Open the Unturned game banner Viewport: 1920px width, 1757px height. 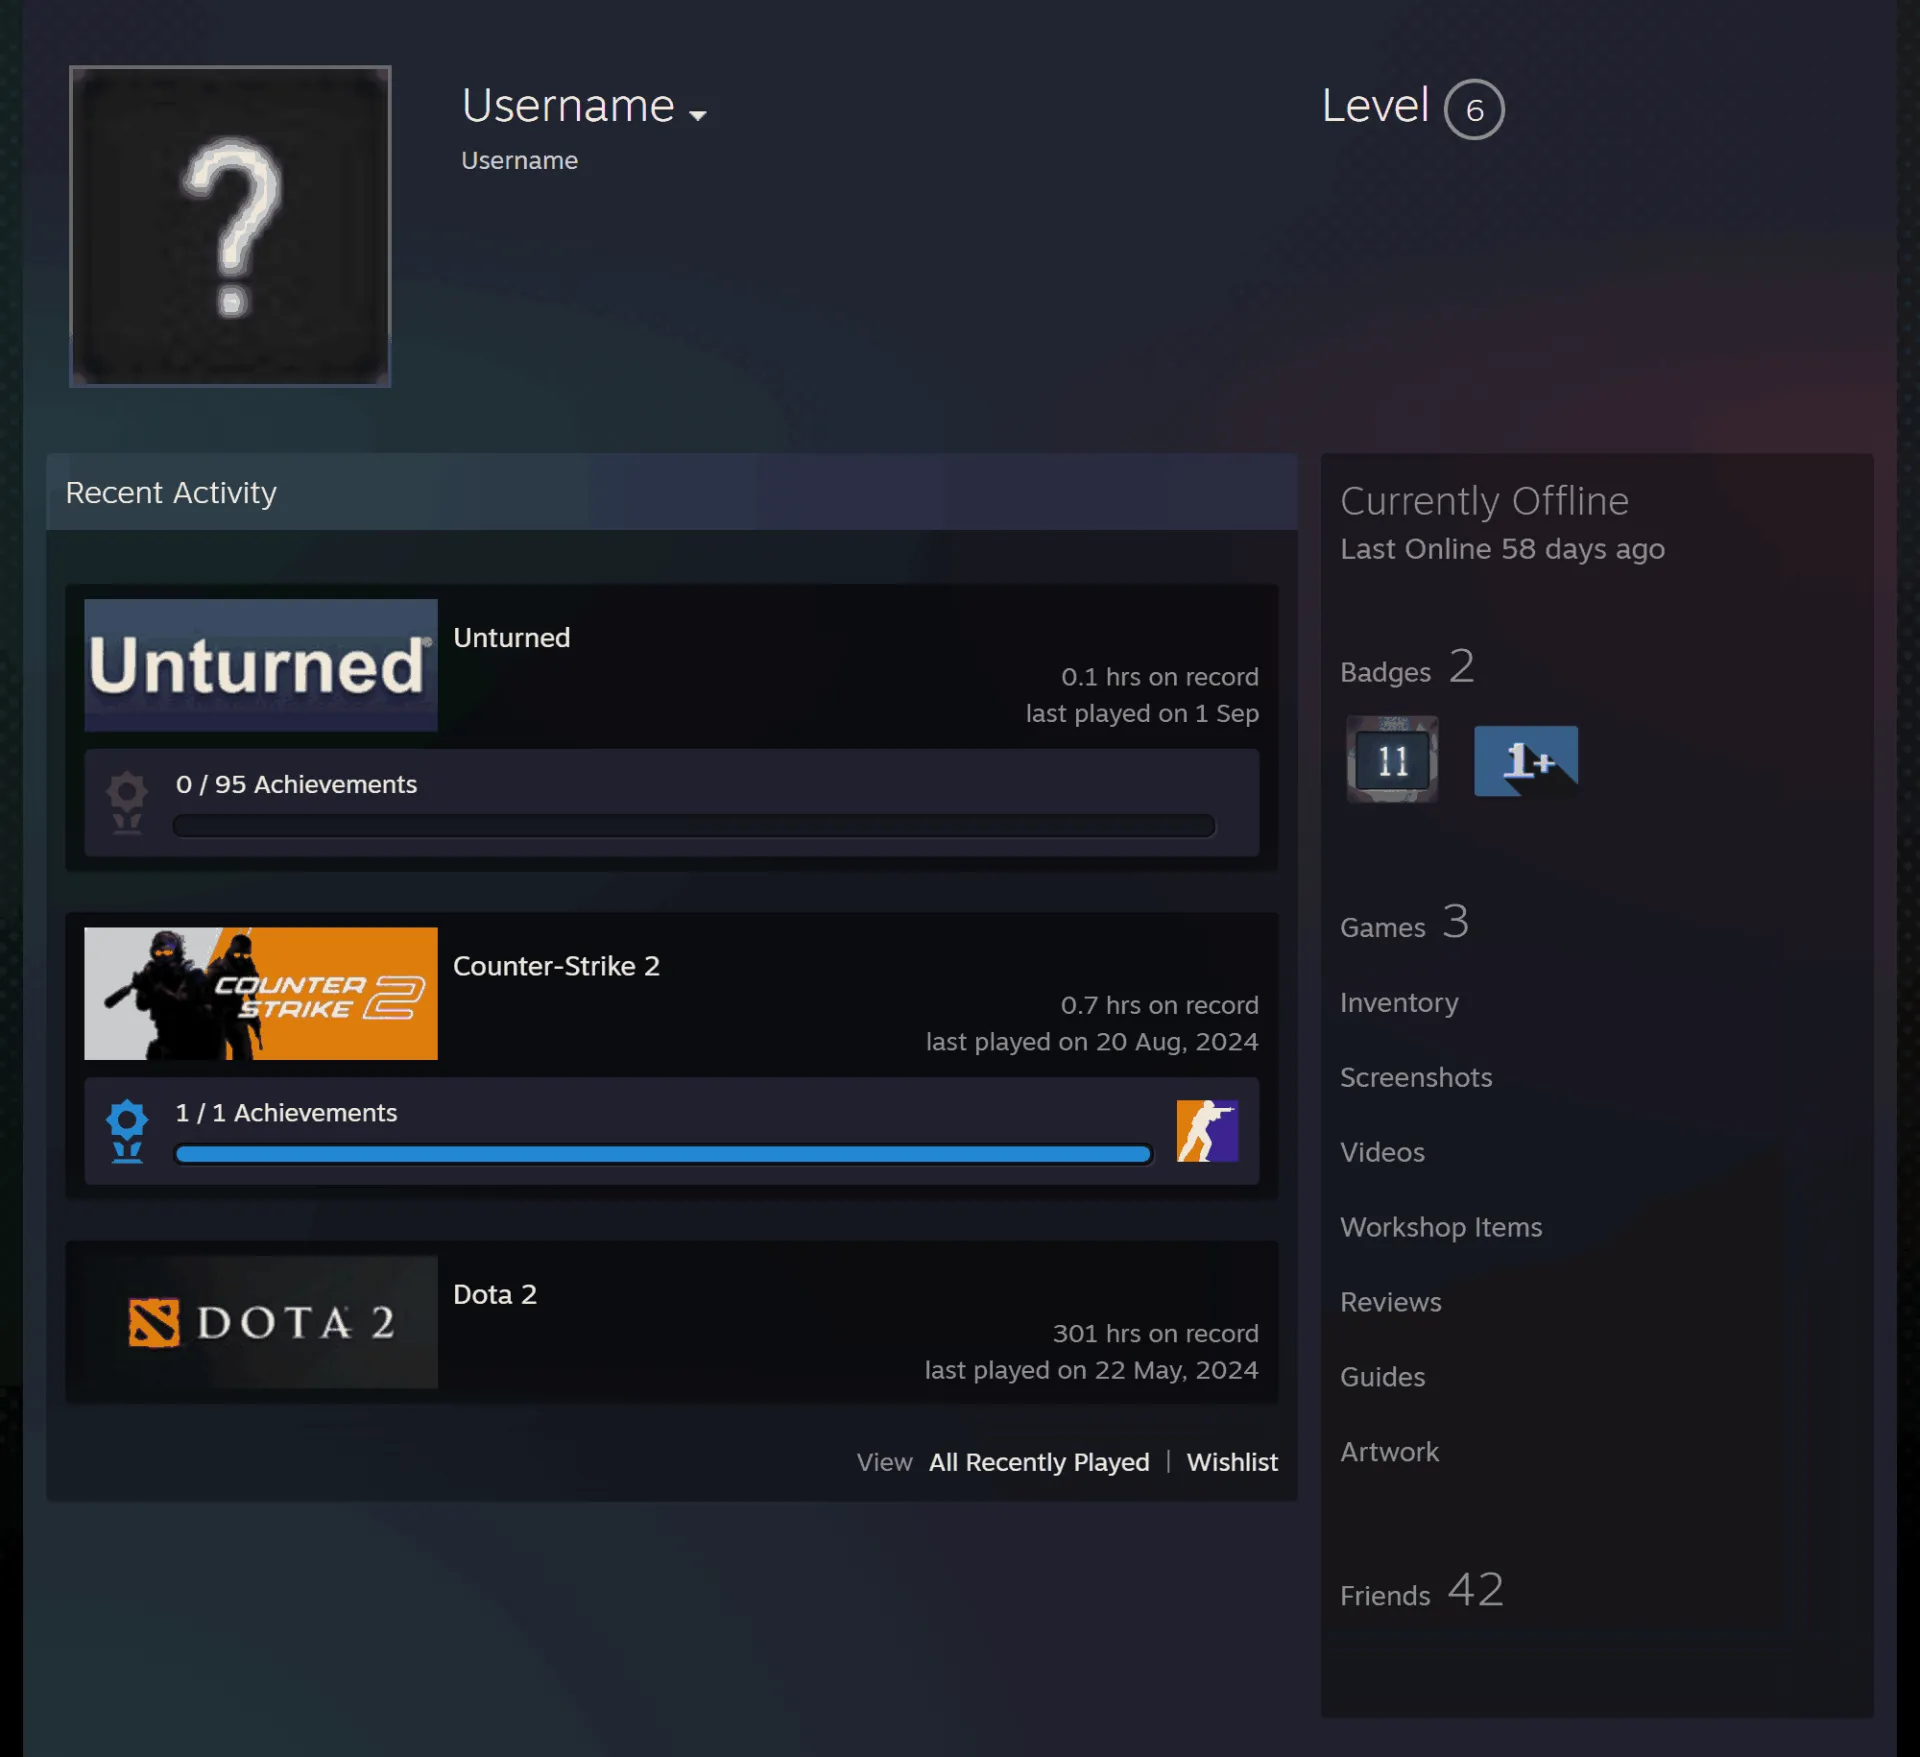click(261, 665)
